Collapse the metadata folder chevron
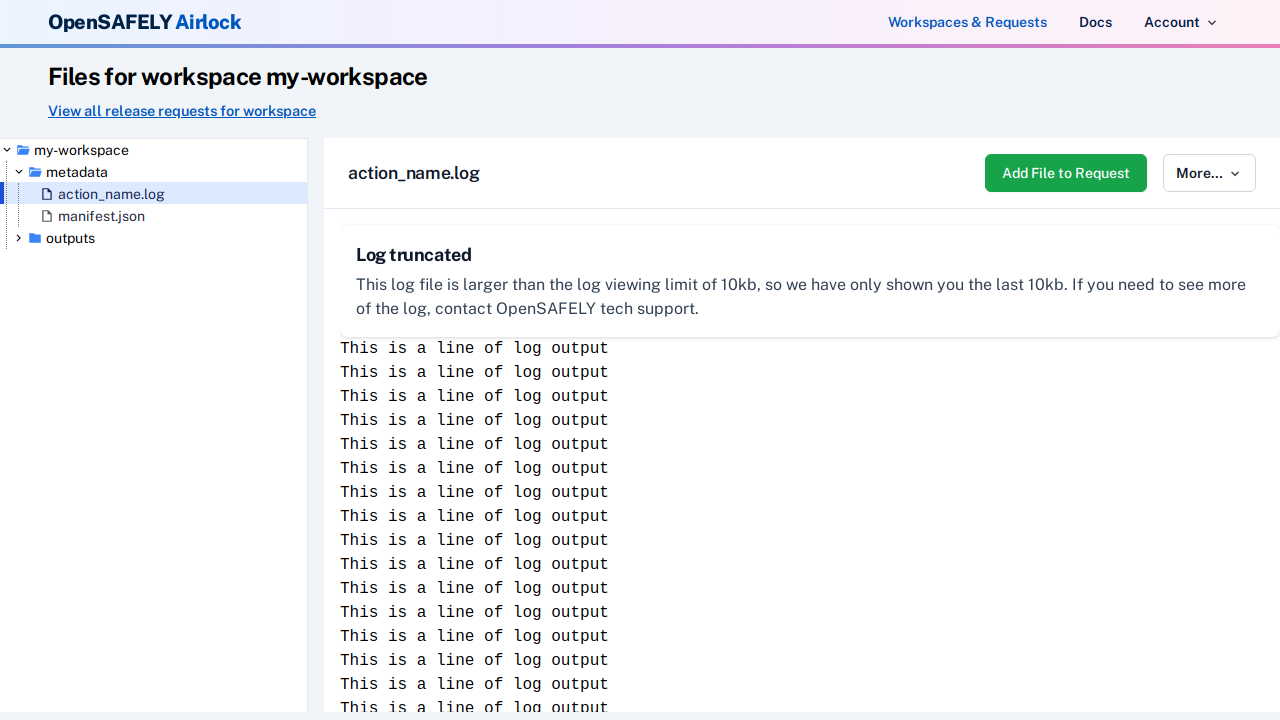1280x720 pixels. click(x=19, y=172)
